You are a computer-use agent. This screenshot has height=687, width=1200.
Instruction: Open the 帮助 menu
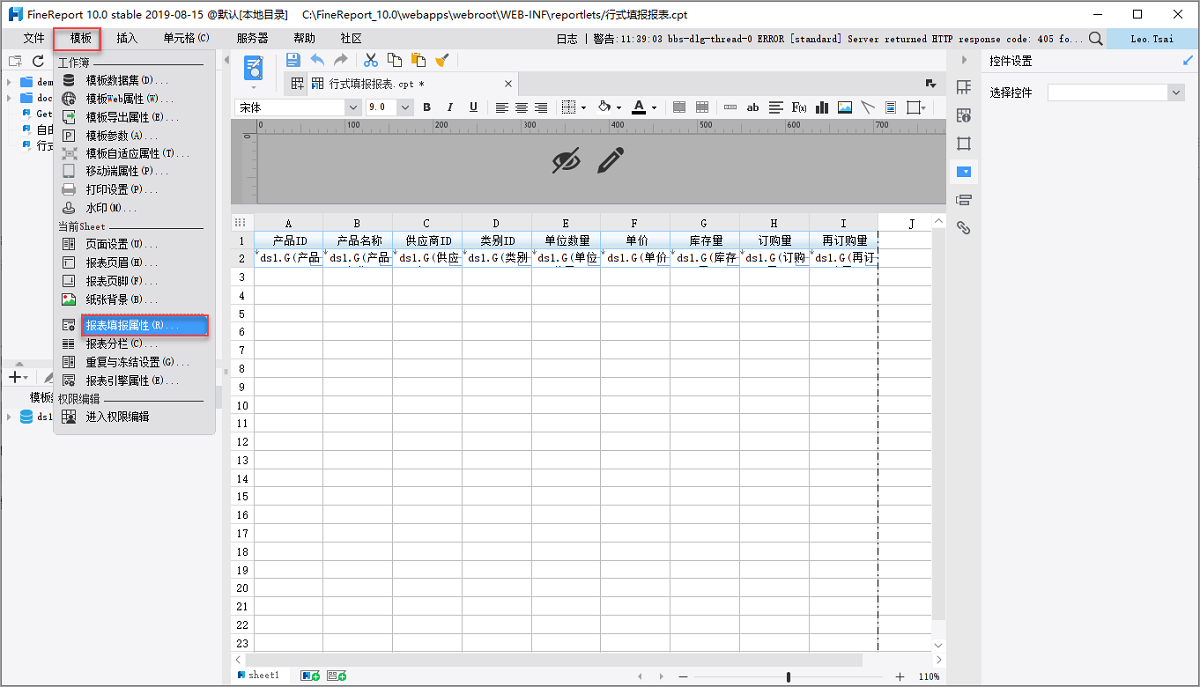point(304,38)
